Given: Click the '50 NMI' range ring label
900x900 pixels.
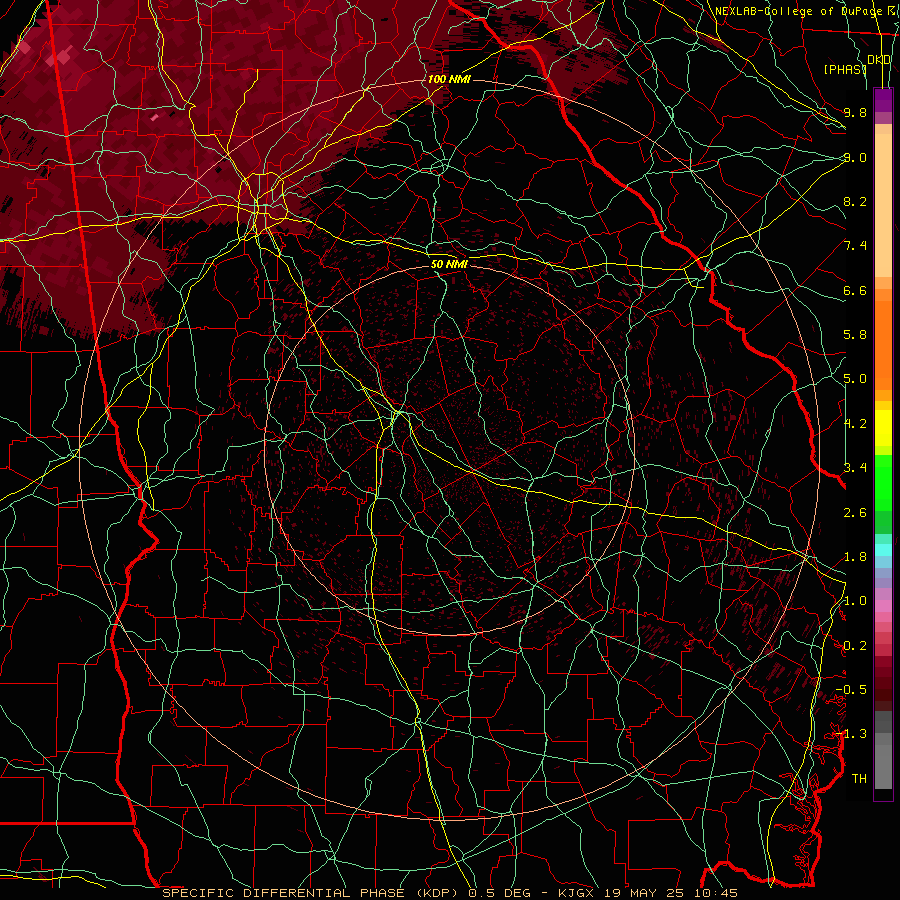Looking at the screenshot, I should pyautogui.click(x=449, y=264).
